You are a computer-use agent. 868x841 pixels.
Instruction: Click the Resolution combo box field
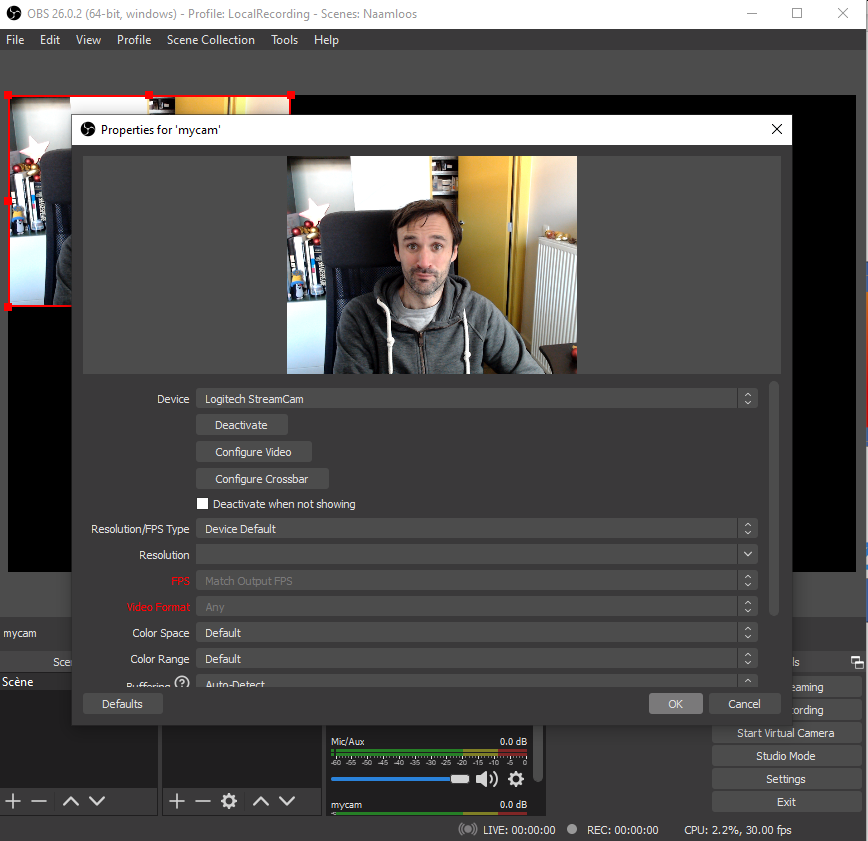[466, 555]
